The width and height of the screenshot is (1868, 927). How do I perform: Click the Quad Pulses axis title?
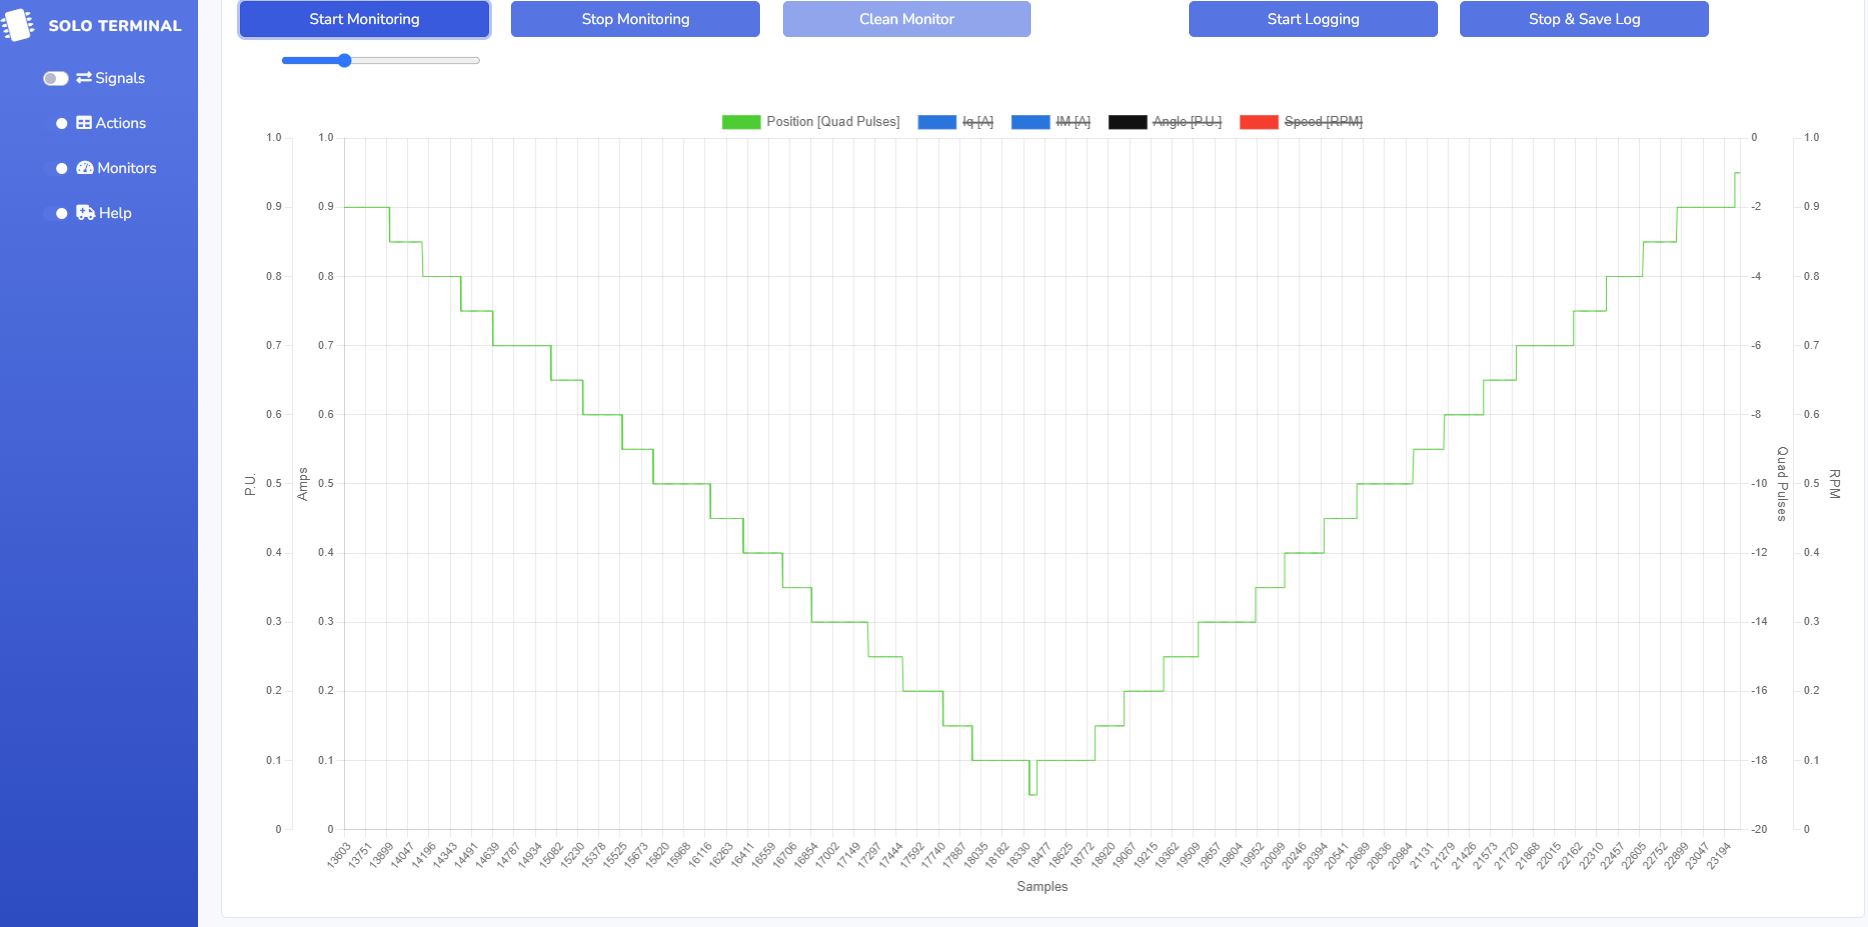[1782, 484]
